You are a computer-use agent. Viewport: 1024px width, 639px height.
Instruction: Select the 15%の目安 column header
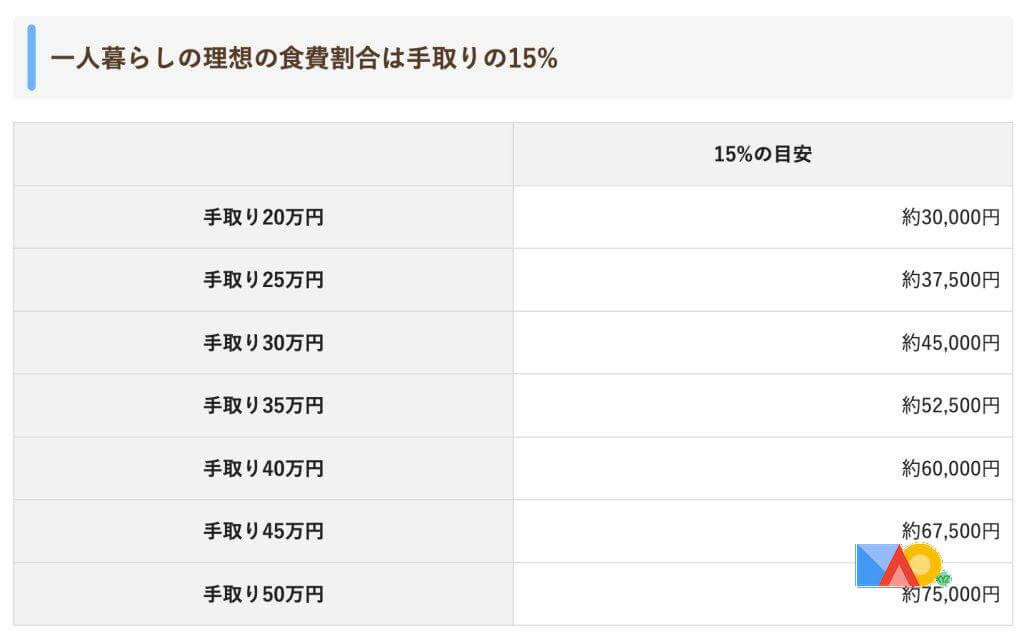(x=762, y=155)
